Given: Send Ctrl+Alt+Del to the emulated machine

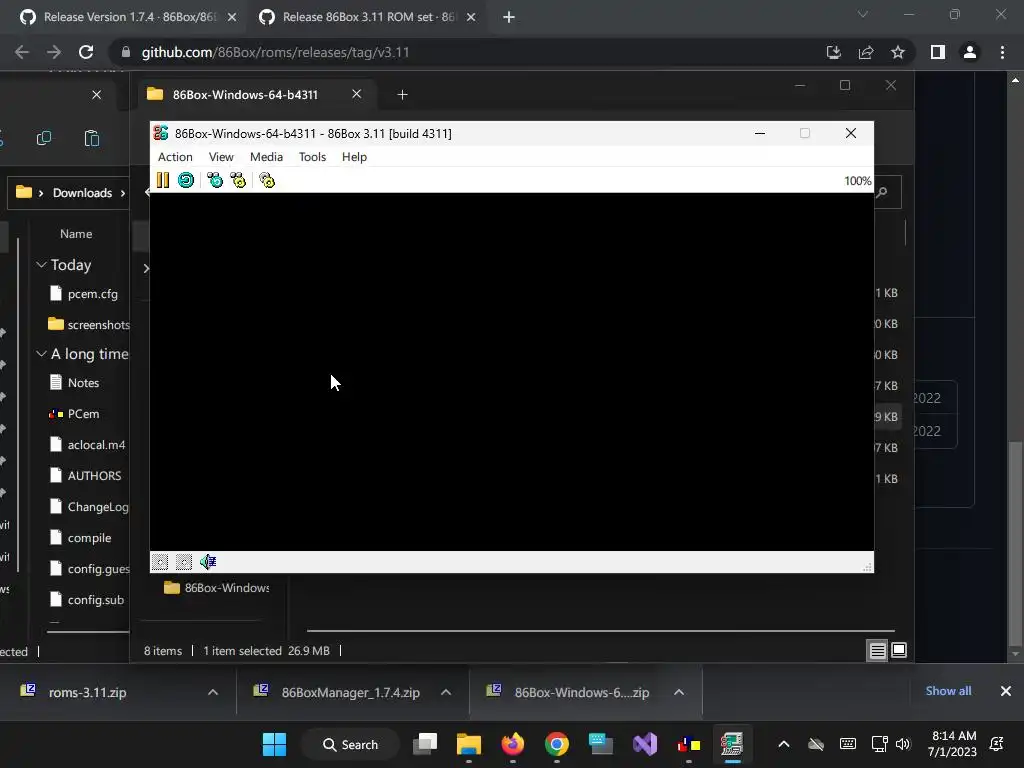Looking at the screenshot, I should tap(215, 180).
